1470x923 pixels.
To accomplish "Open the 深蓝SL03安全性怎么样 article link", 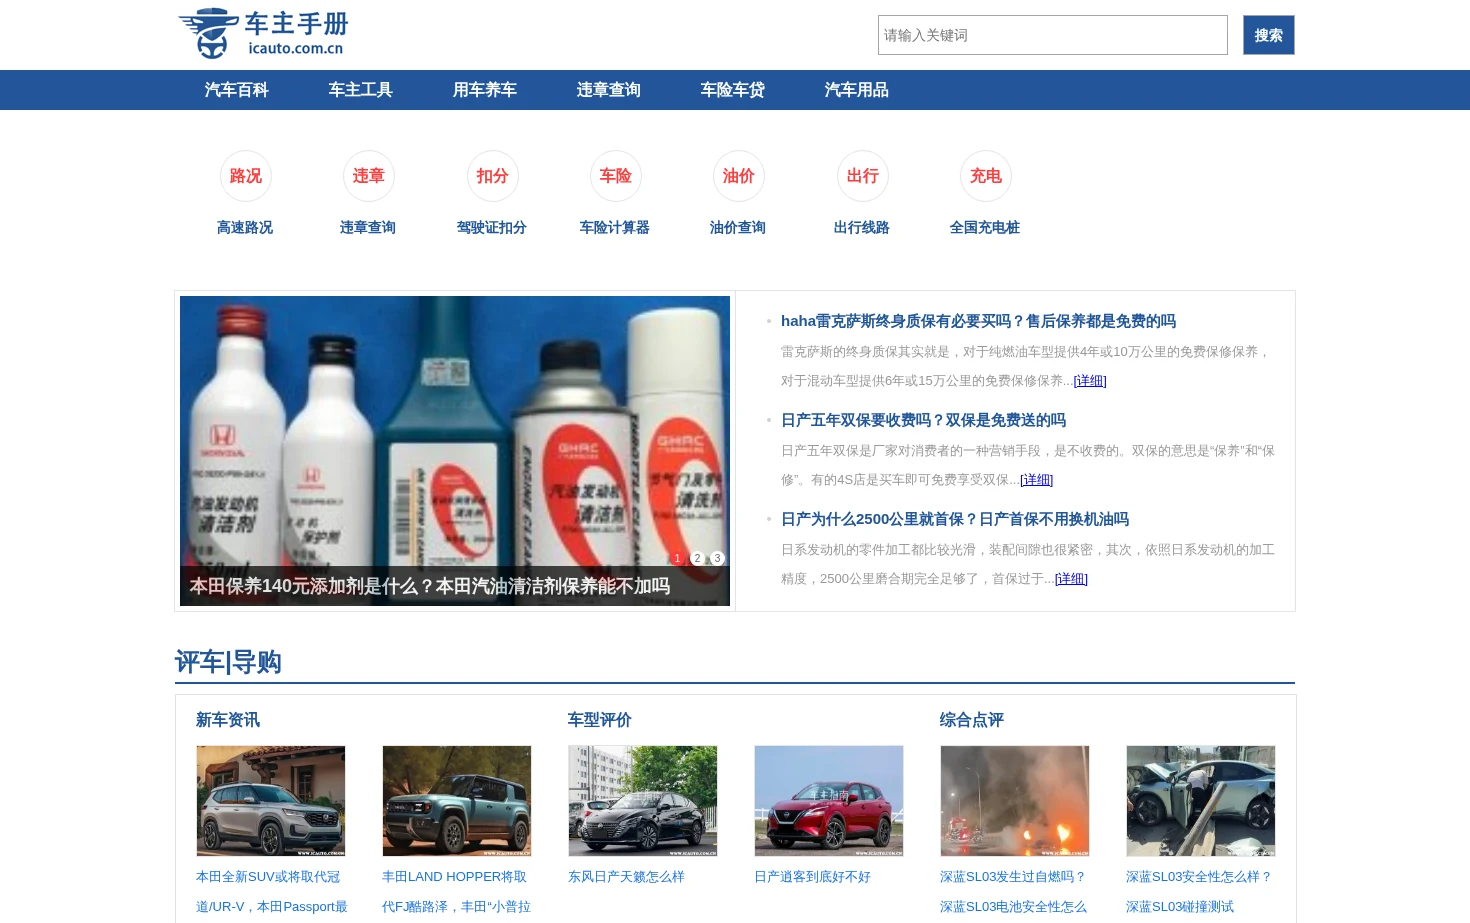I will point(1199,892).
